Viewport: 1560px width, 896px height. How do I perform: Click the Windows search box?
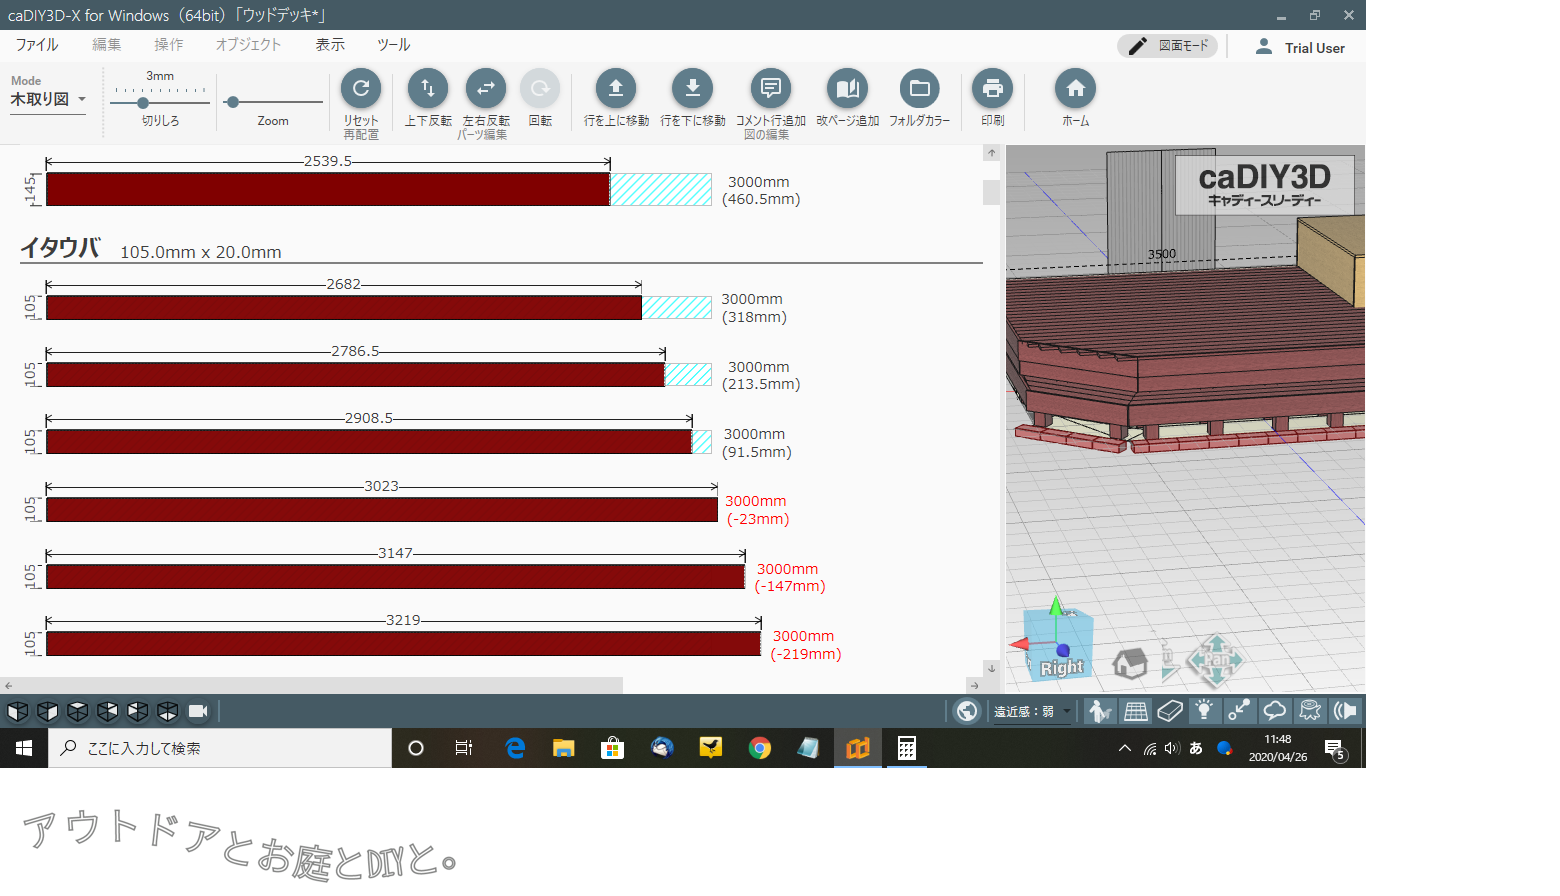point(220,748)
